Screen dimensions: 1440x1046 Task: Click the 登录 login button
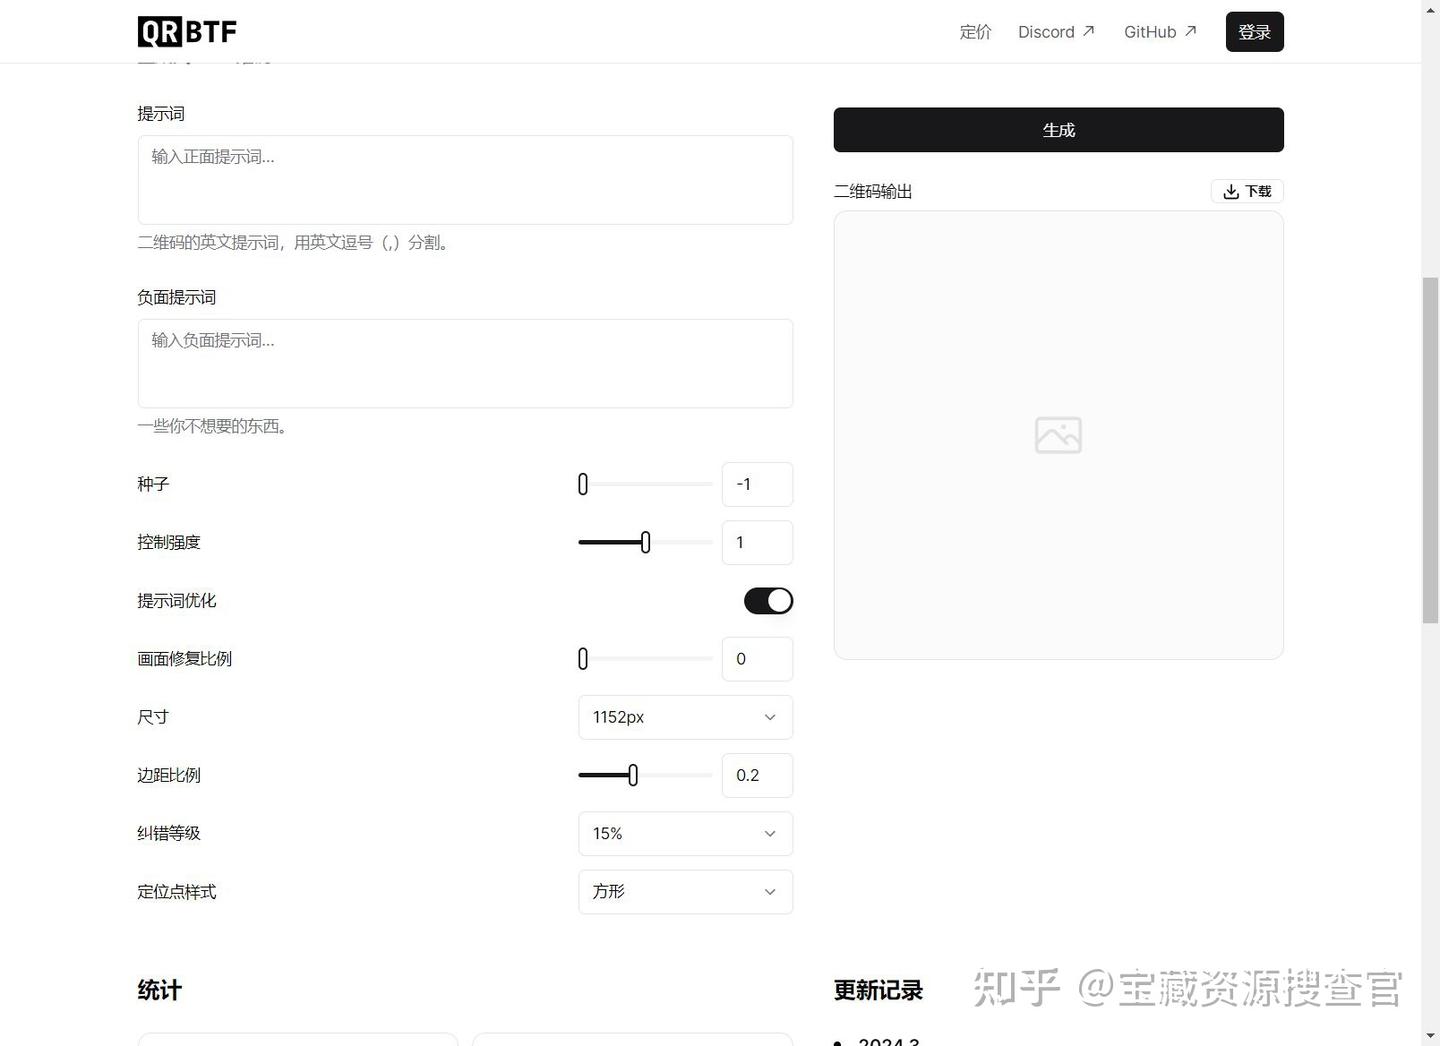(1254, 32)
